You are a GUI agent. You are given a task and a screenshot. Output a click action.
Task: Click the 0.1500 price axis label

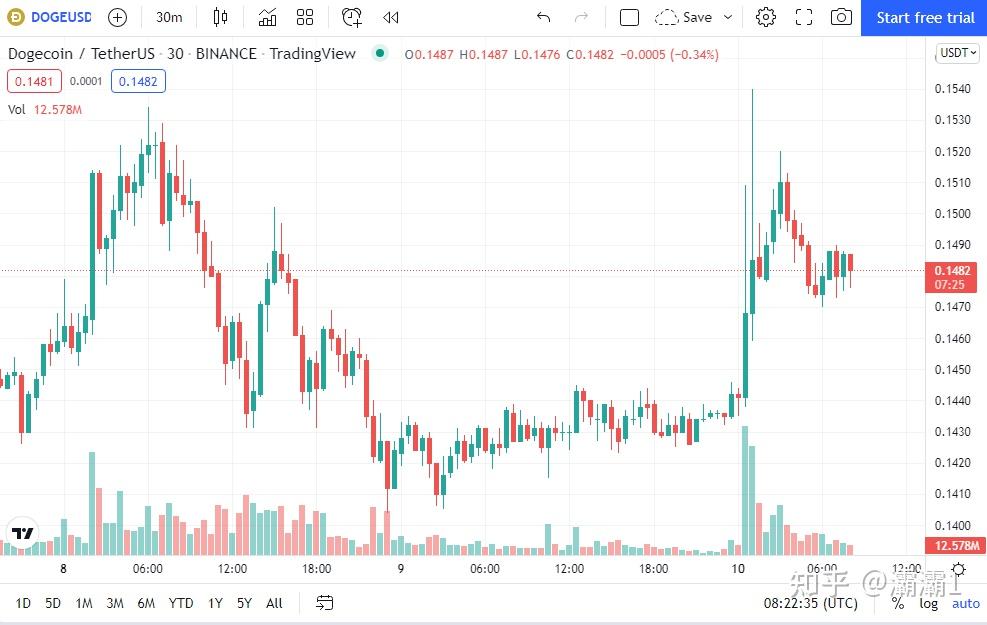(952, 213)
